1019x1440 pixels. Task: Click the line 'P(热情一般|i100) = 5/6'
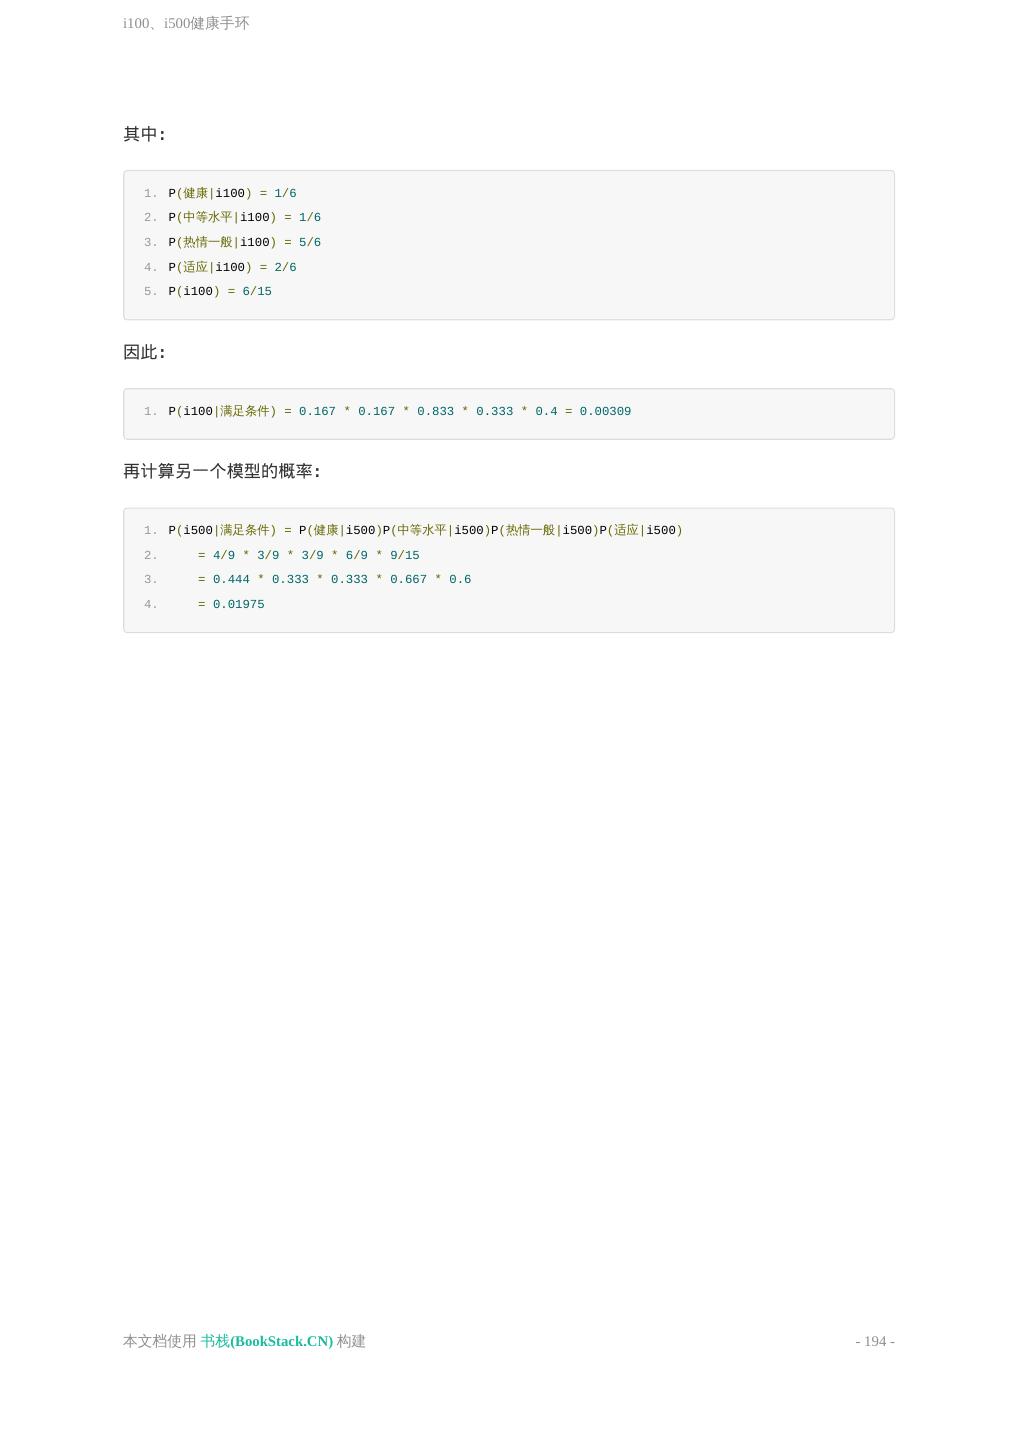tap(244, 242)
